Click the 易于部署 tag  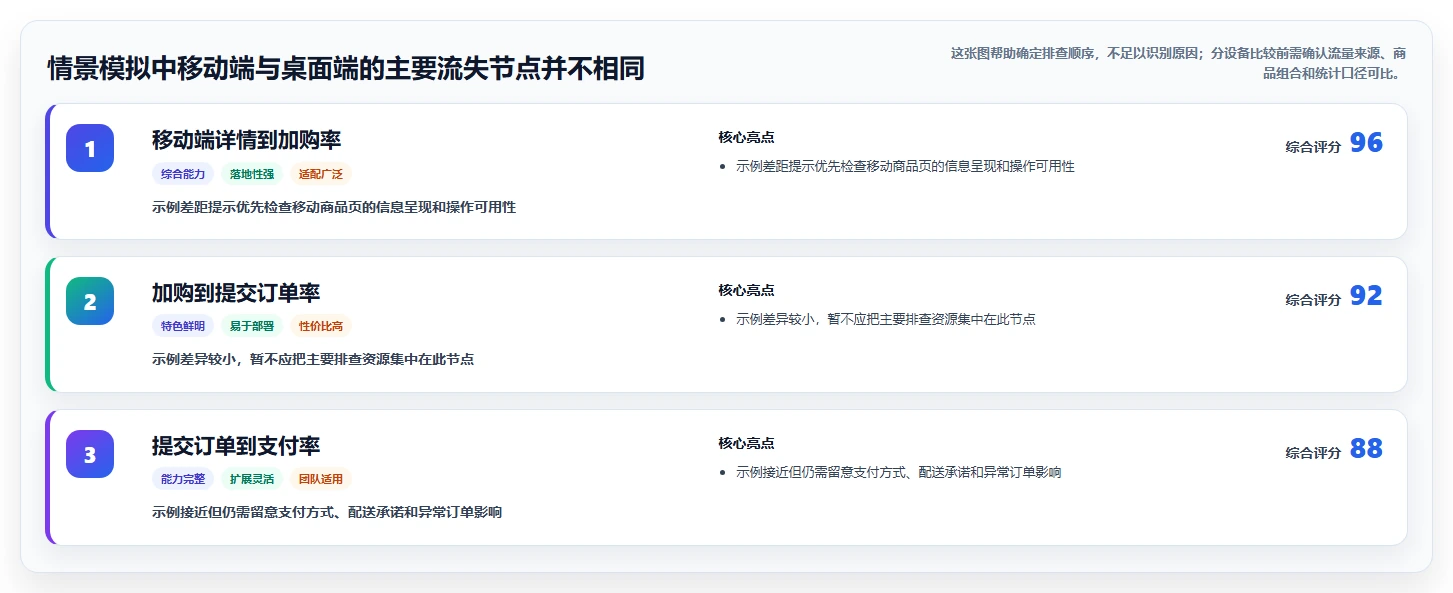(x=252, y=326)
